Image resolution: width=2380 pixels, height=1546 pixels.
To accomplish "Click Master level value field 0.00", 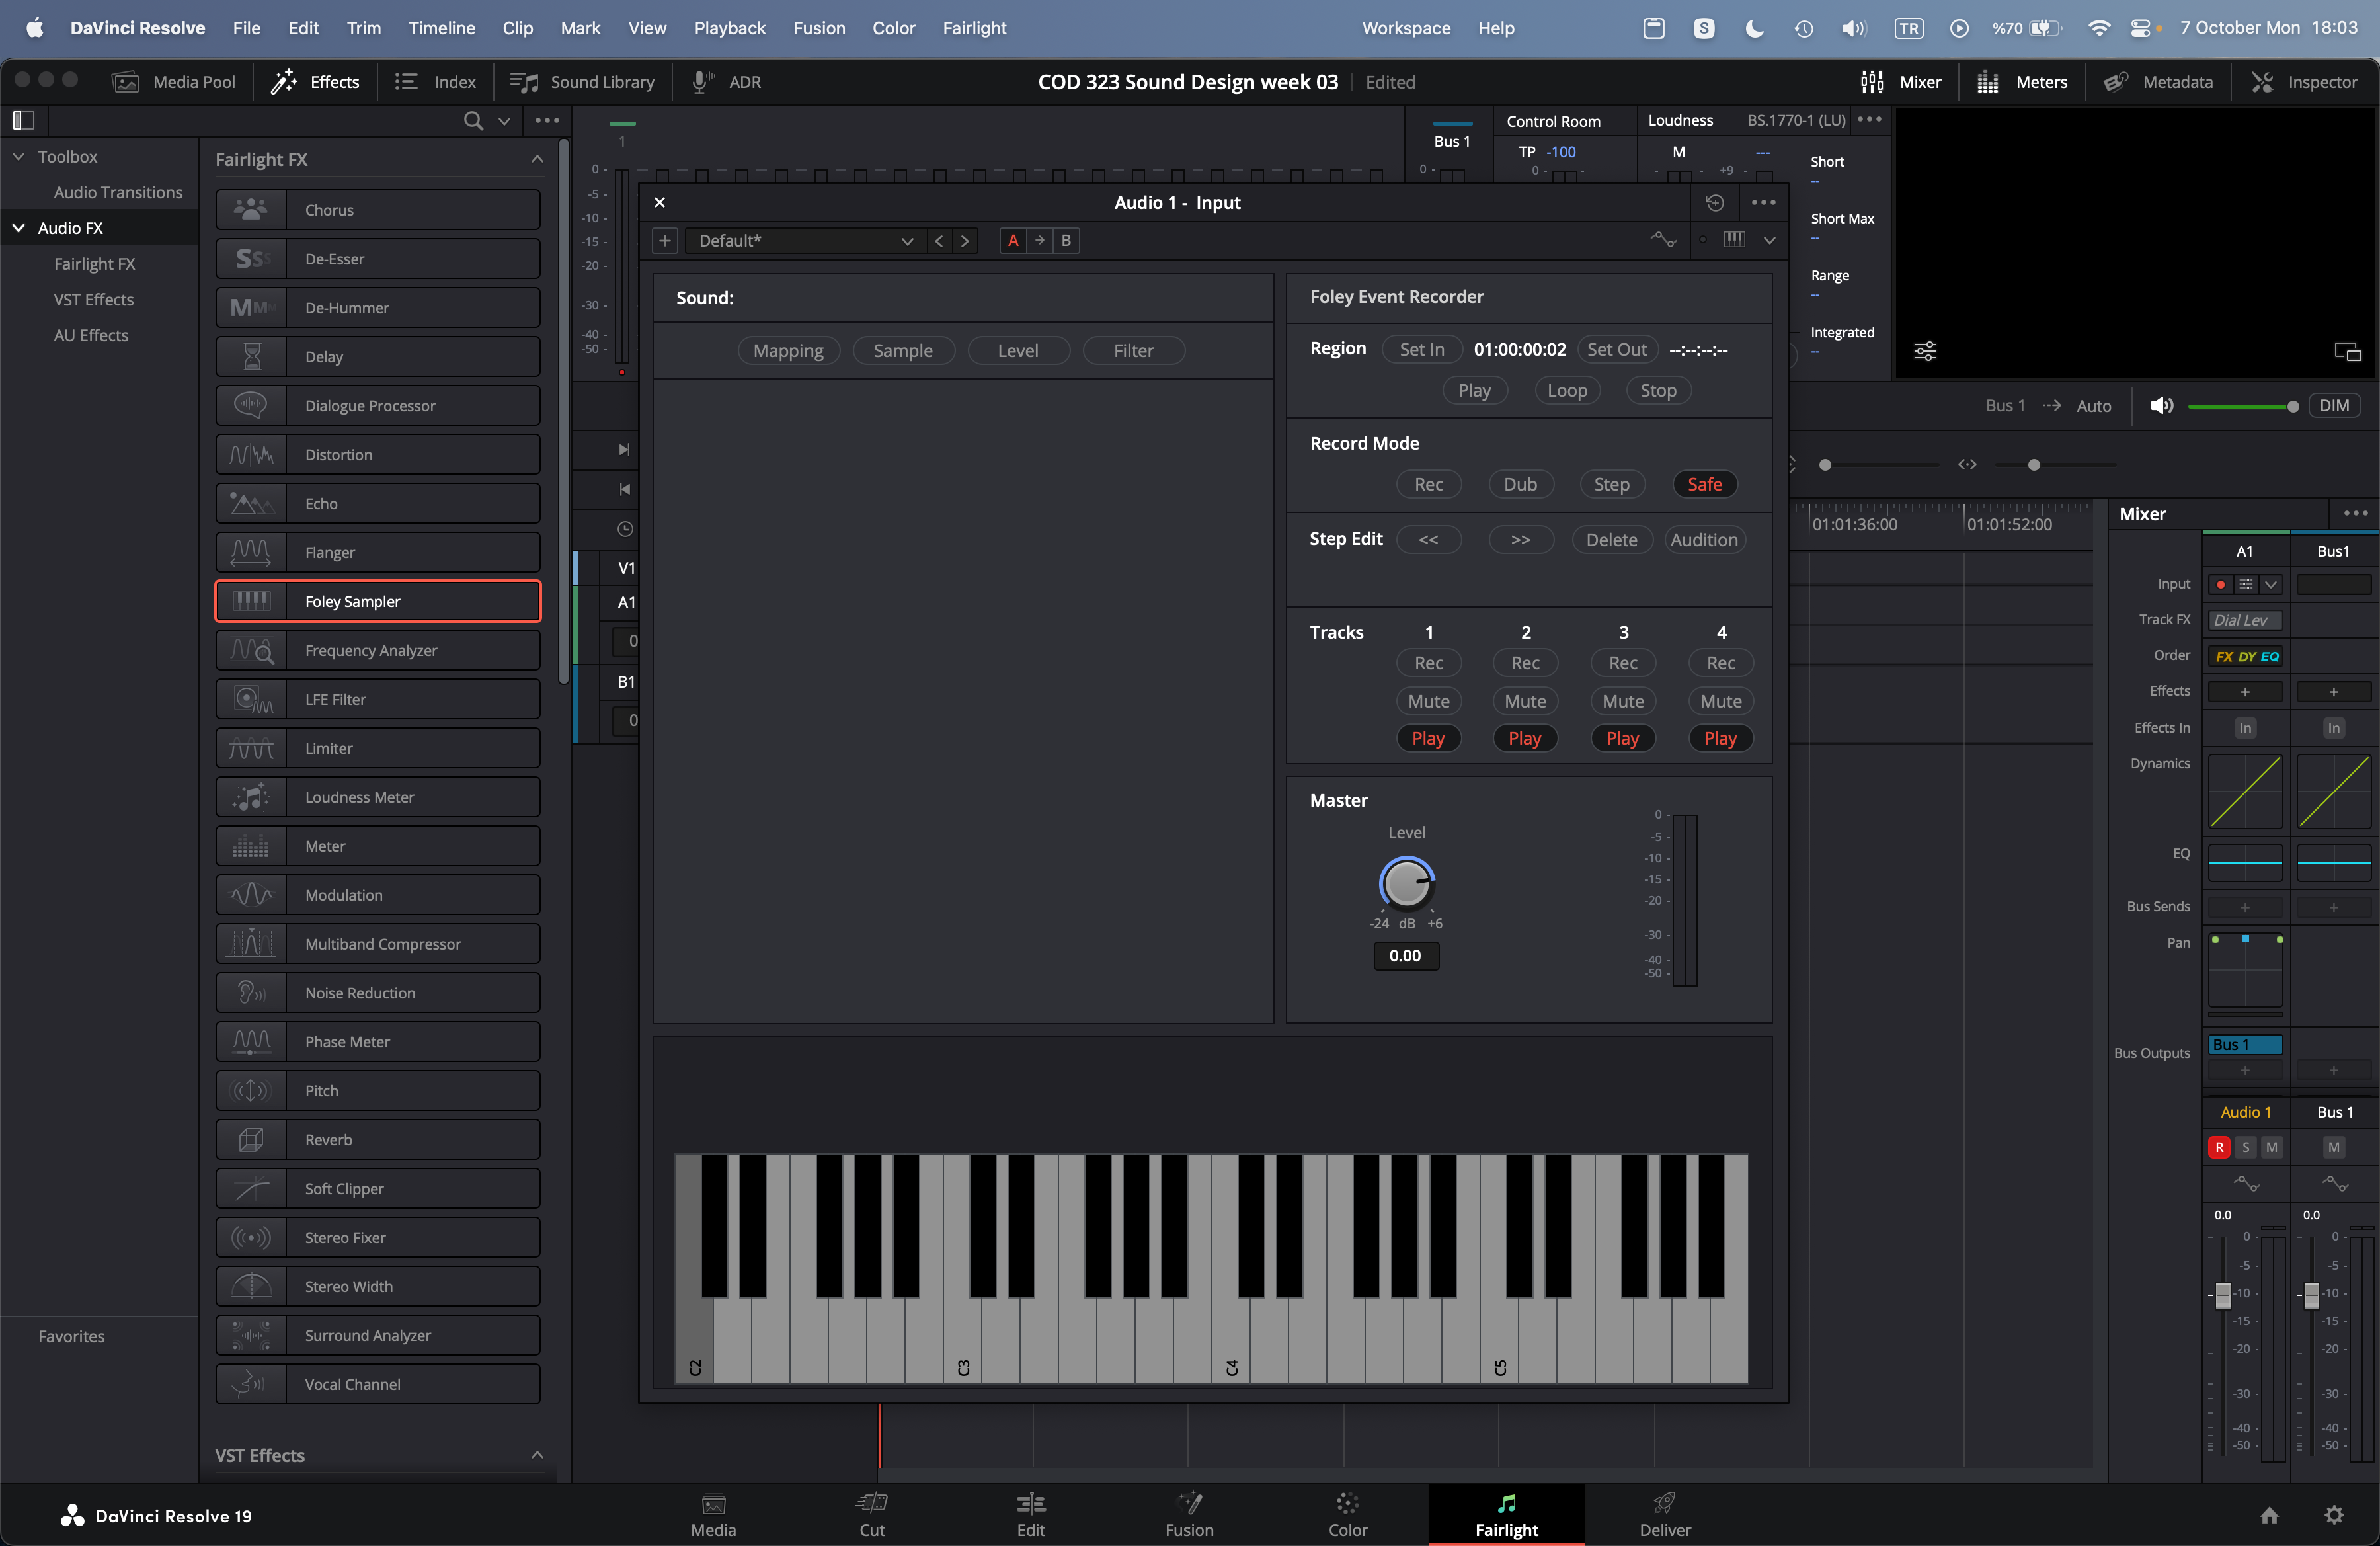I will pyautogui.click(x=1405, y=956).
